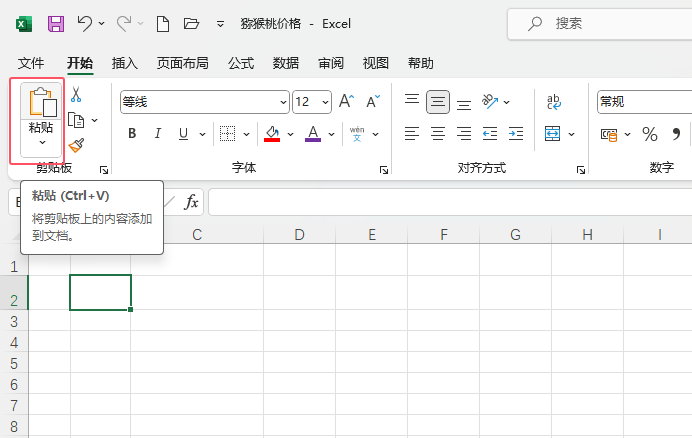Viewport: 692px width, 438px height.
Task: Click the 搜索 search box
Action: click(x=600, y=23)
